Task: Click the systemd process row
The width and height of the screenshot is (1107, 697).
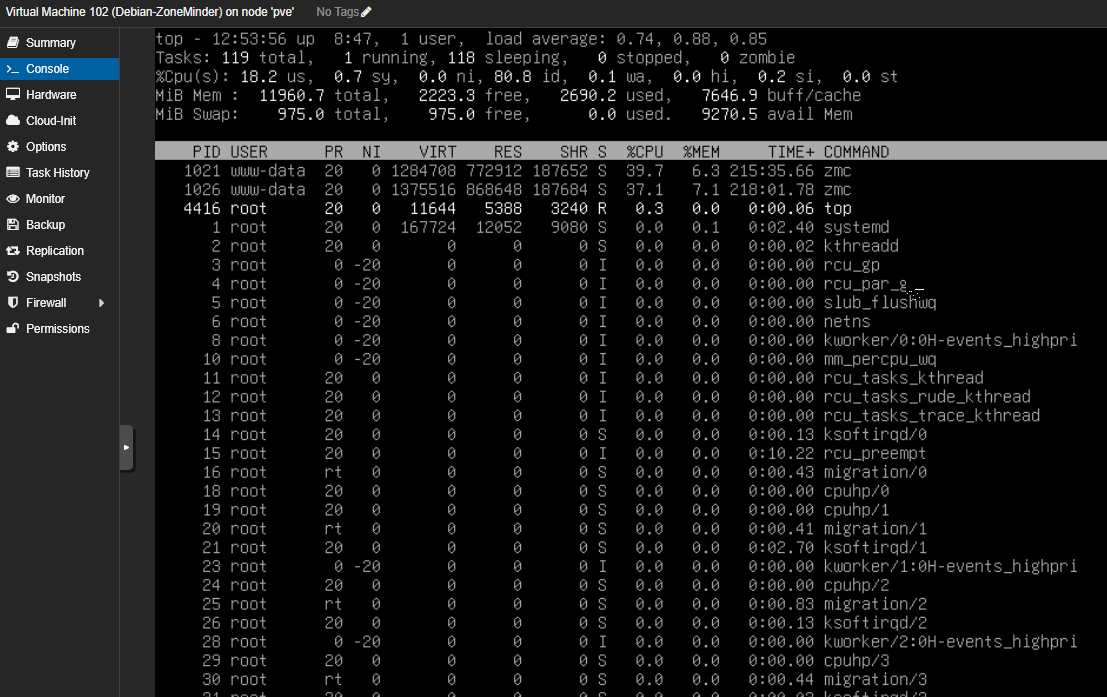Action: pyautogui.click(x=550, y=227)
